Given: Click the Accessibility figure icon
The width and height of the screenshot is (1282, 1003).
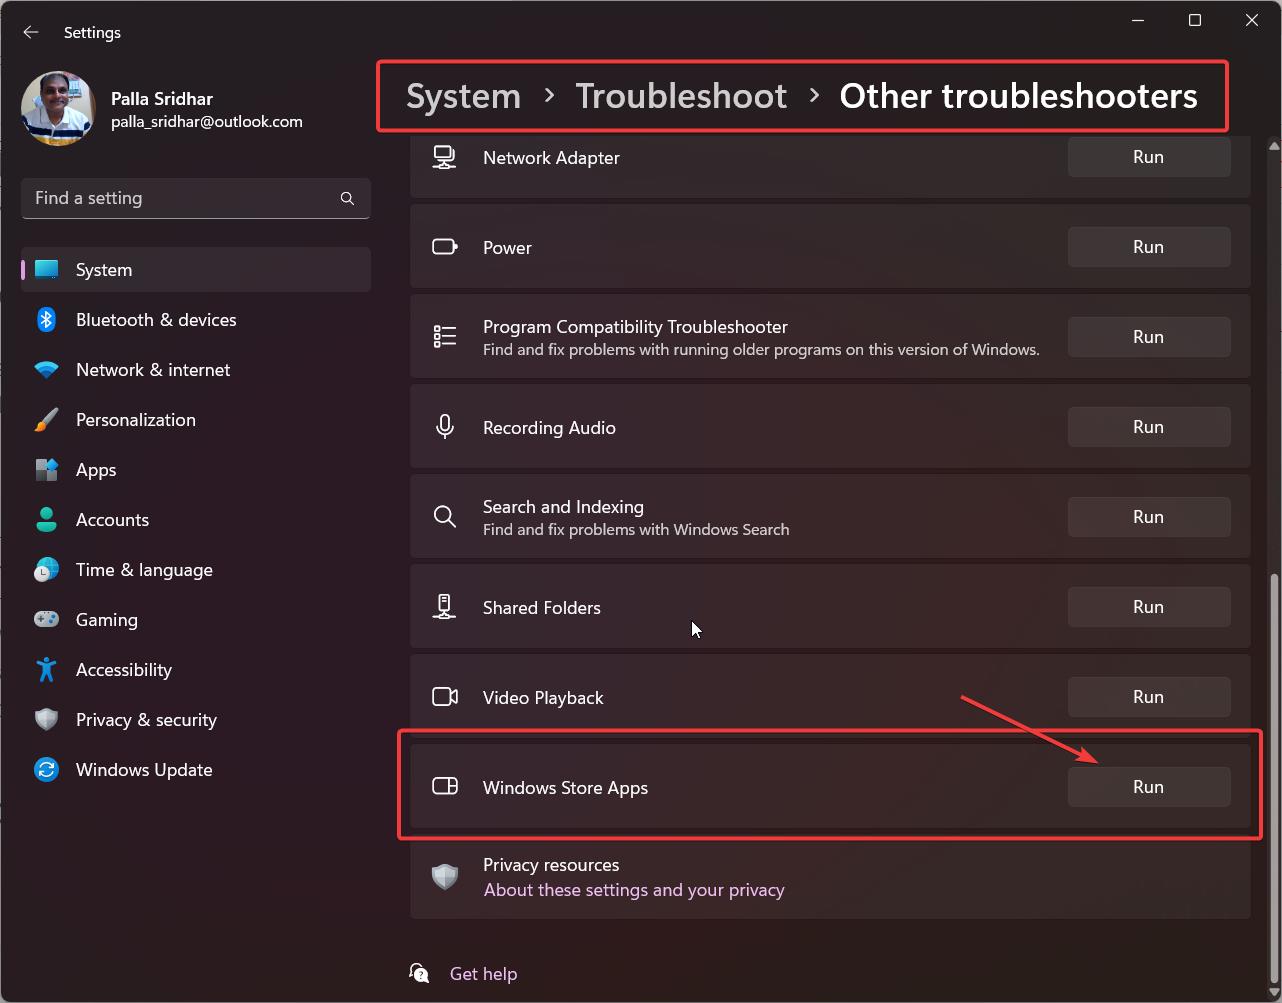Looking at the screenshot, I should (46, 669).
